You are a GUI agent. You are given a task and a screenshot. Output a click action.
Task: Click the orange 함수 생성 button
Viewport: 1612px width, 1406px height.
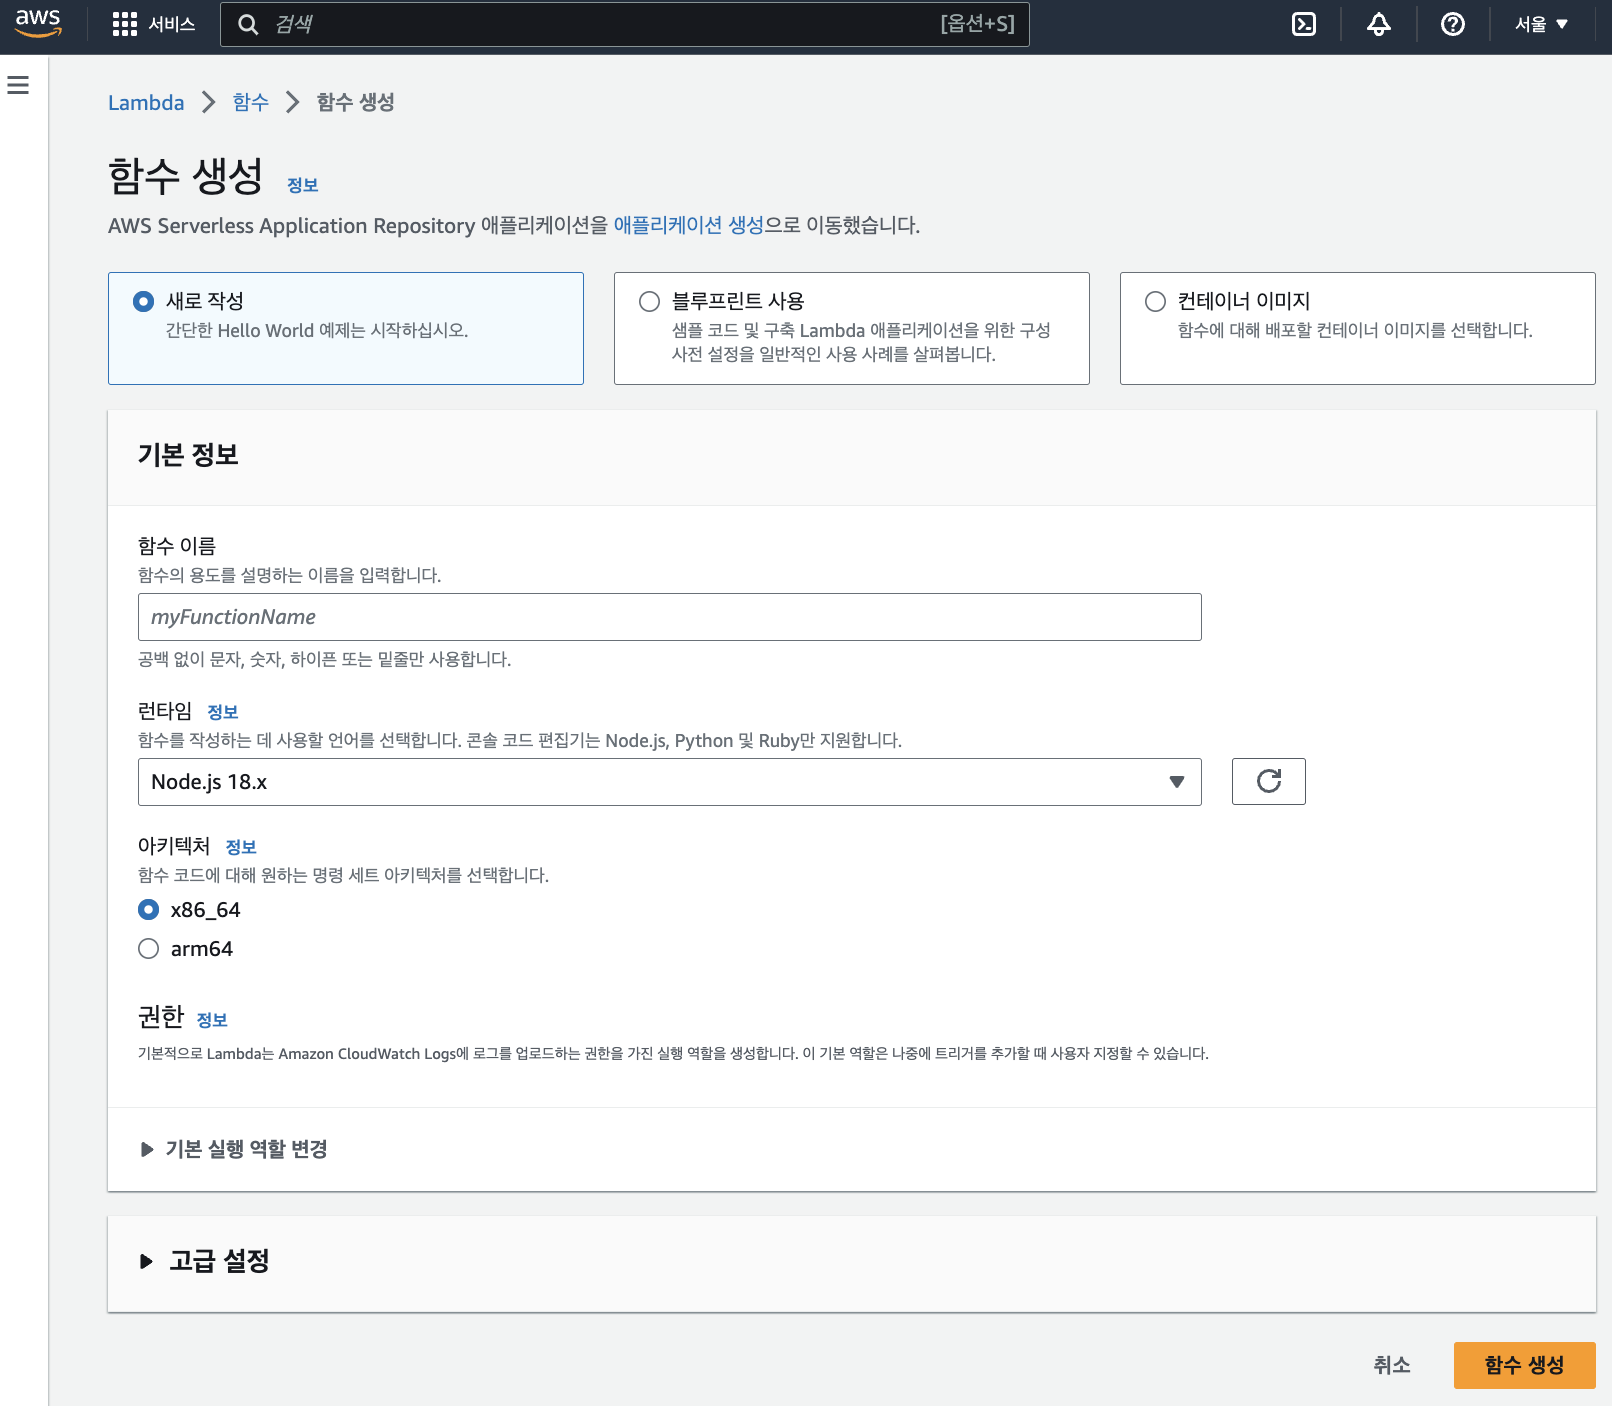click(1524, 1365)
